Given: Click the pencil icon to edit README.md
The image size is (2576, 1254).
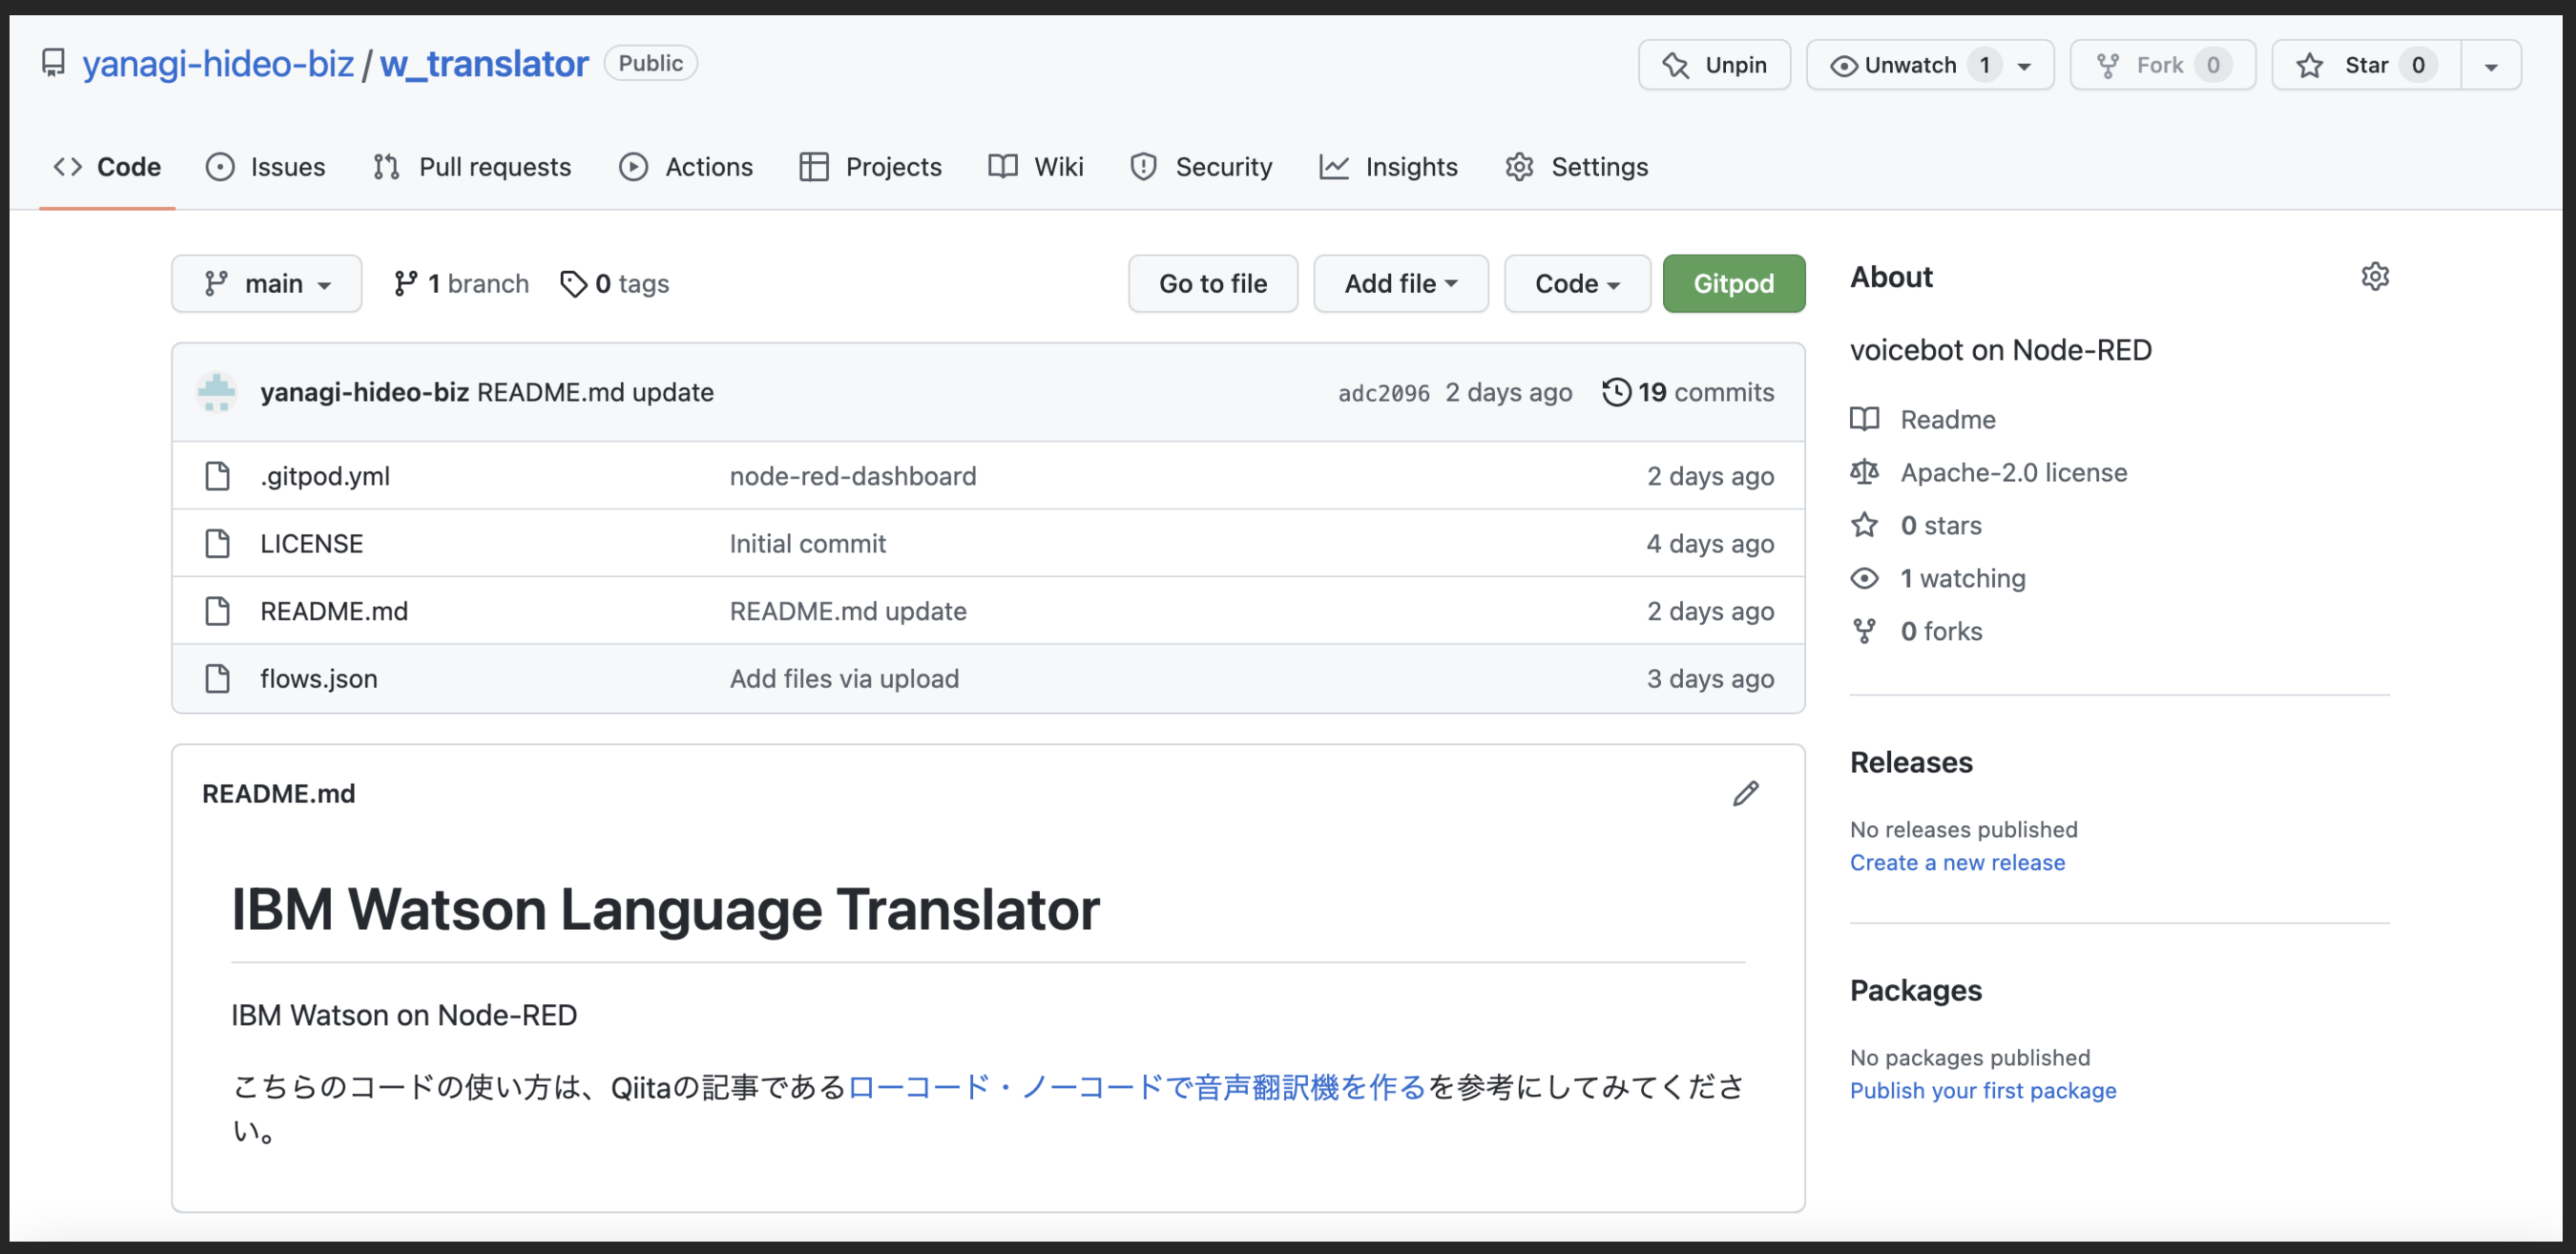Looking at the screenshot, I should click(x=1745, y=793).
